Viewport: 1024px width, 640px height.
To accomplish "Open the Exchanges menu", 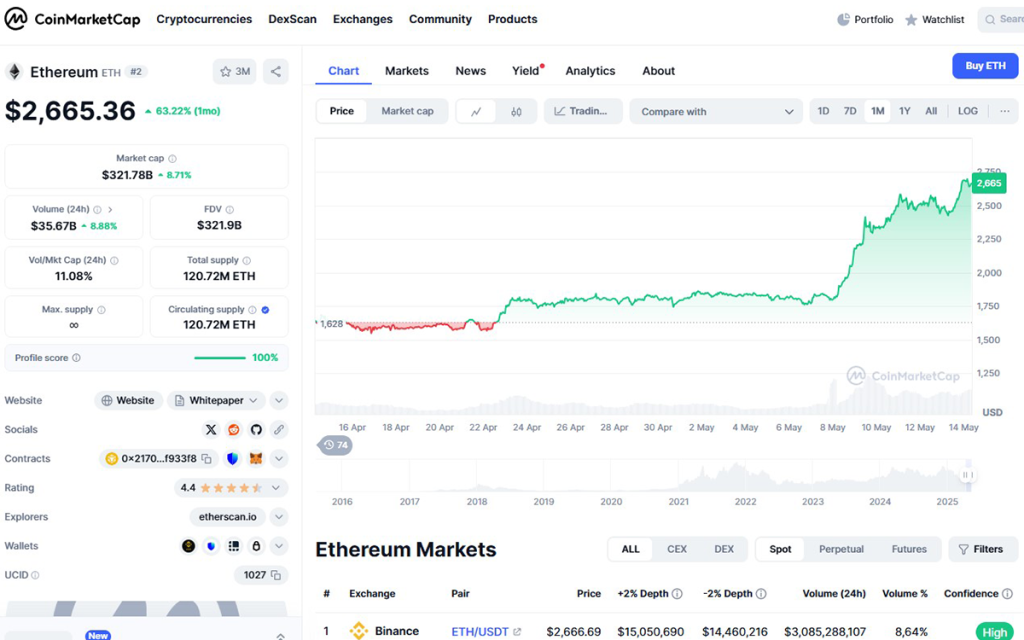I will click(x=362, y=20).
